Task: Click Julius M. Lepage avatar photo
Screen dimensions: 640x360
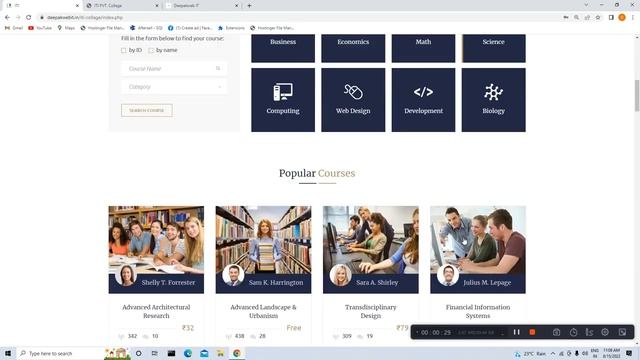Action: click(448, 275)
